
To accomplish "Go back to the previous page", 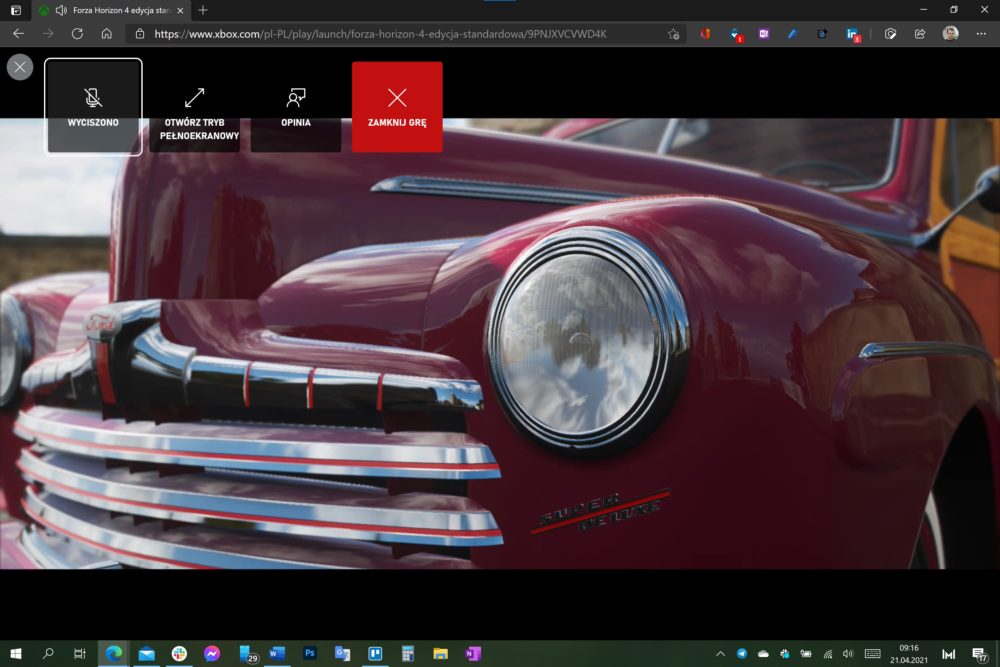I will pyautogui.click(x=18, y=34).
